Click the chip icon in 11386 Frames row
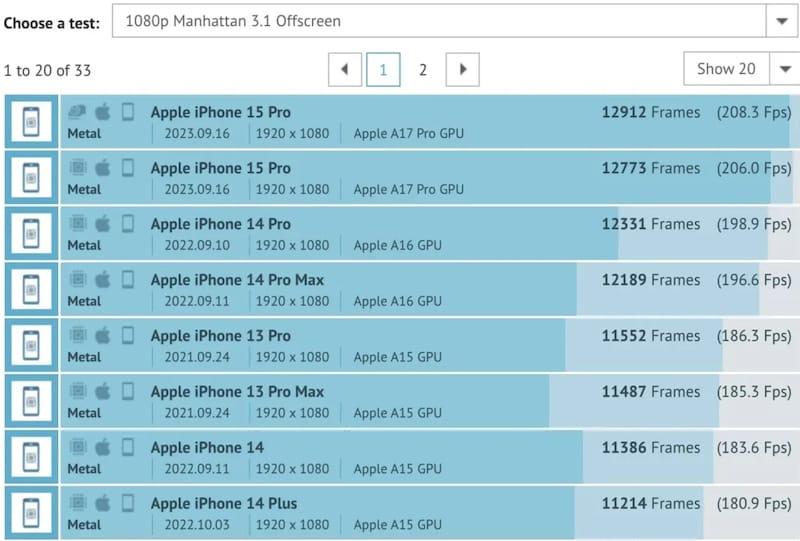800x541 pixels. (78, 447)
